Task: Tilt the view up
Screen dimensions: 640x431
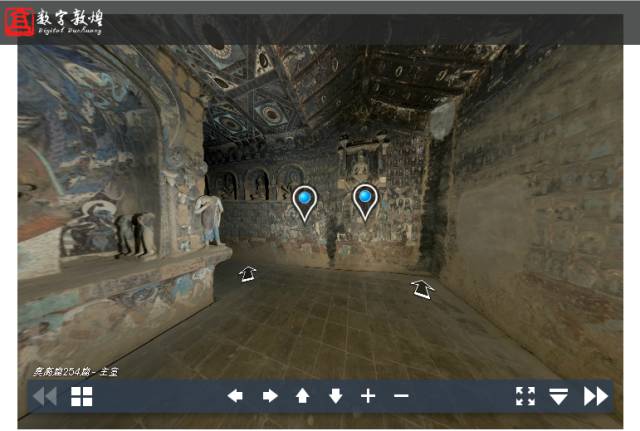Action: 302,396
